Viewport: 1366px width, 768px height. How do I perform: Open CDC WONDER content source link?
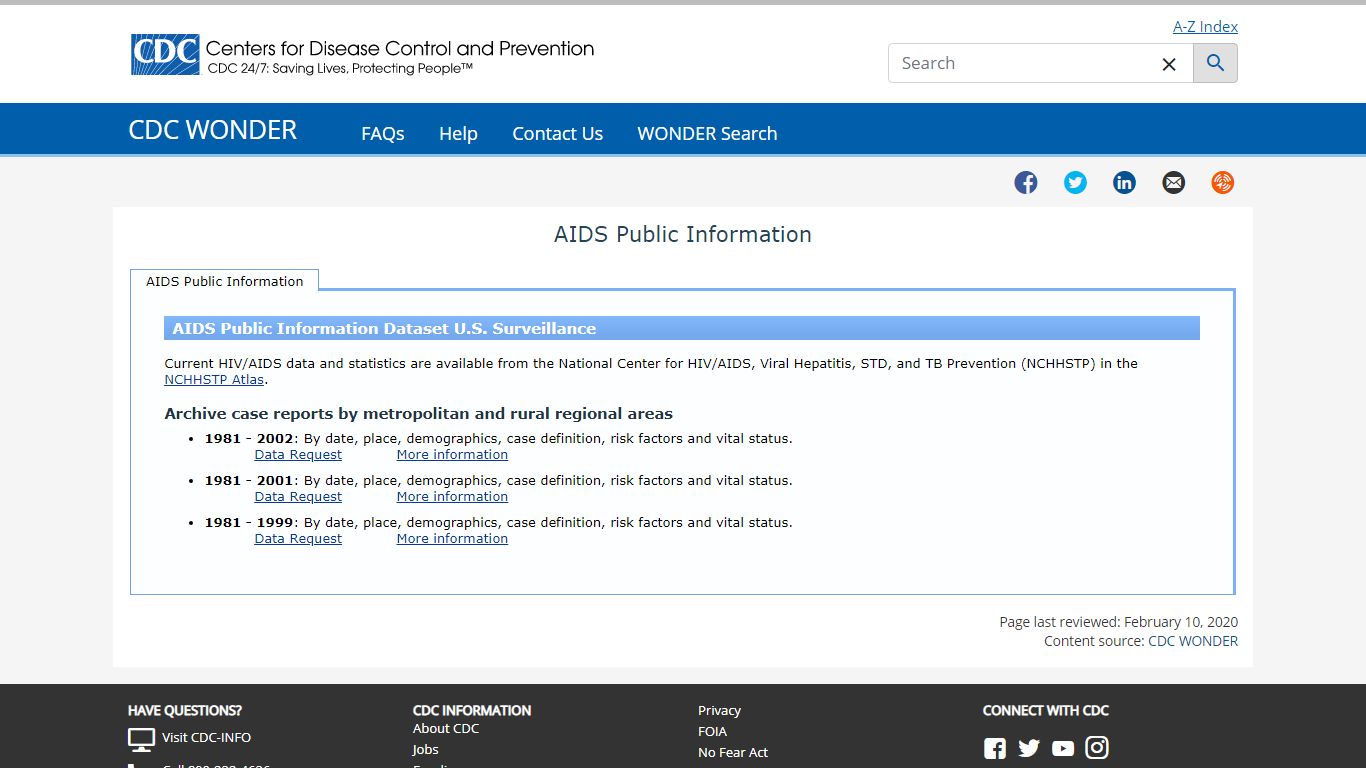pos(1193,641)
